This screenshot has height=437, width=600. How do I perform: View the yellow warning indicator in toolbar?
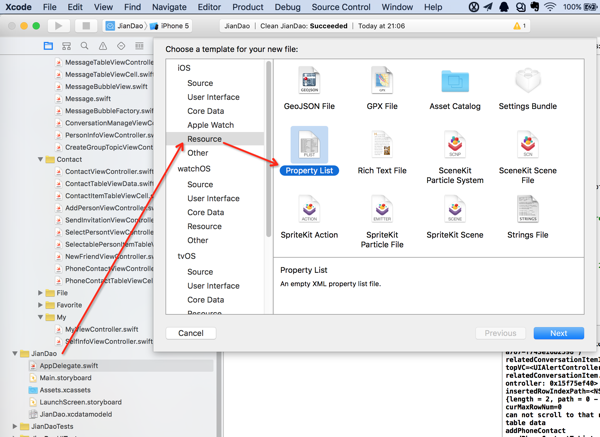point(519,26)
